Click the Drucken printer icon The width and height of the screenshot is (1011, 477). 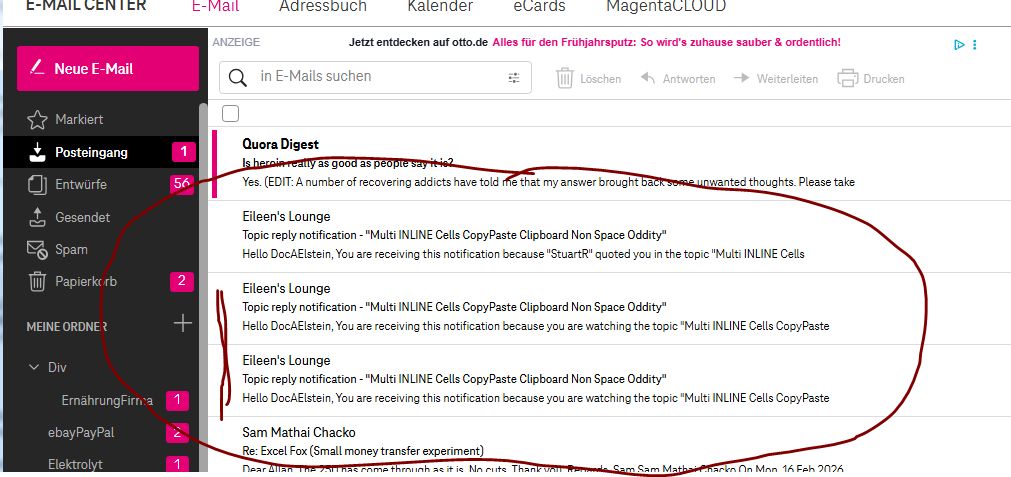pos(847,78)
